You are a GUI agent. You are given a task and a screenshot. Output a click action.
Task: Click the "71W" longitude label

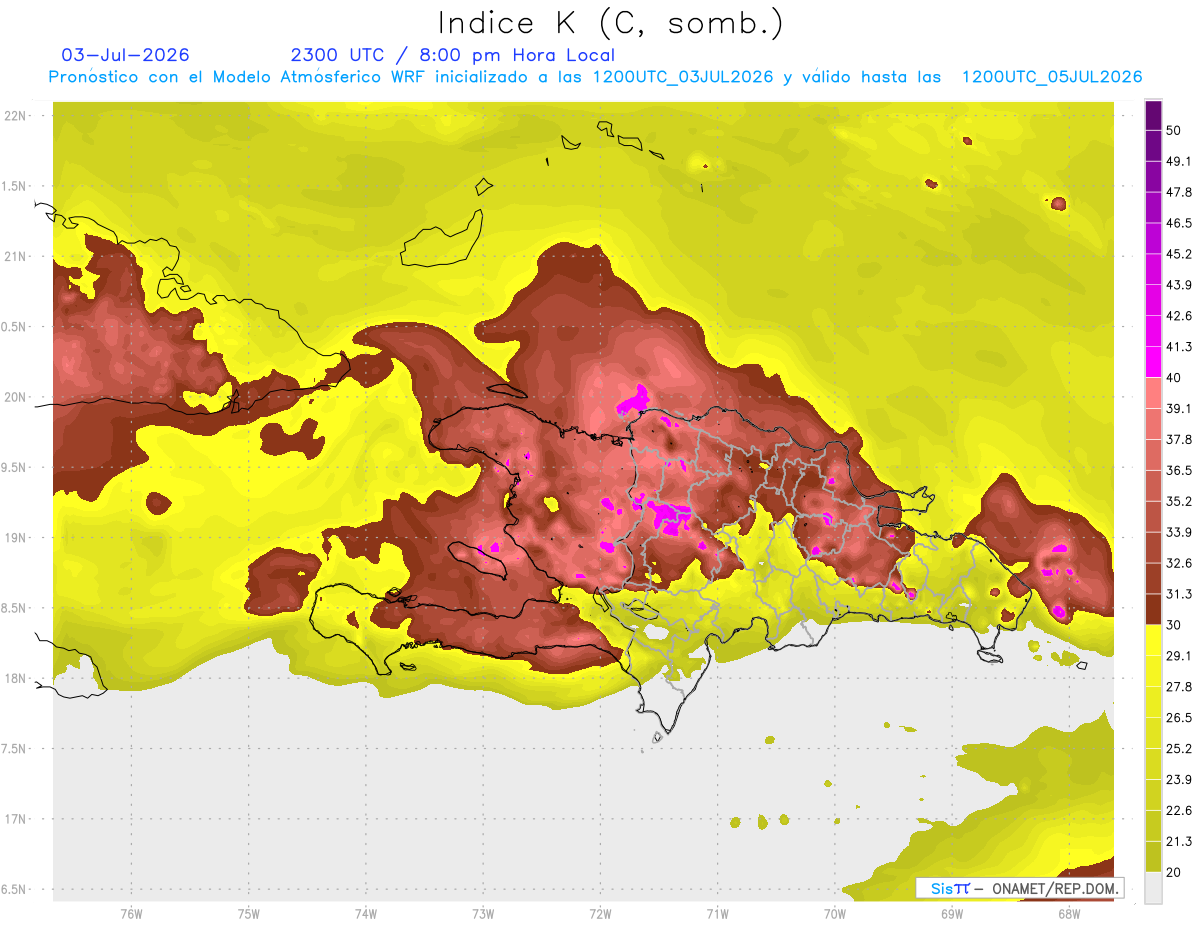717,913
